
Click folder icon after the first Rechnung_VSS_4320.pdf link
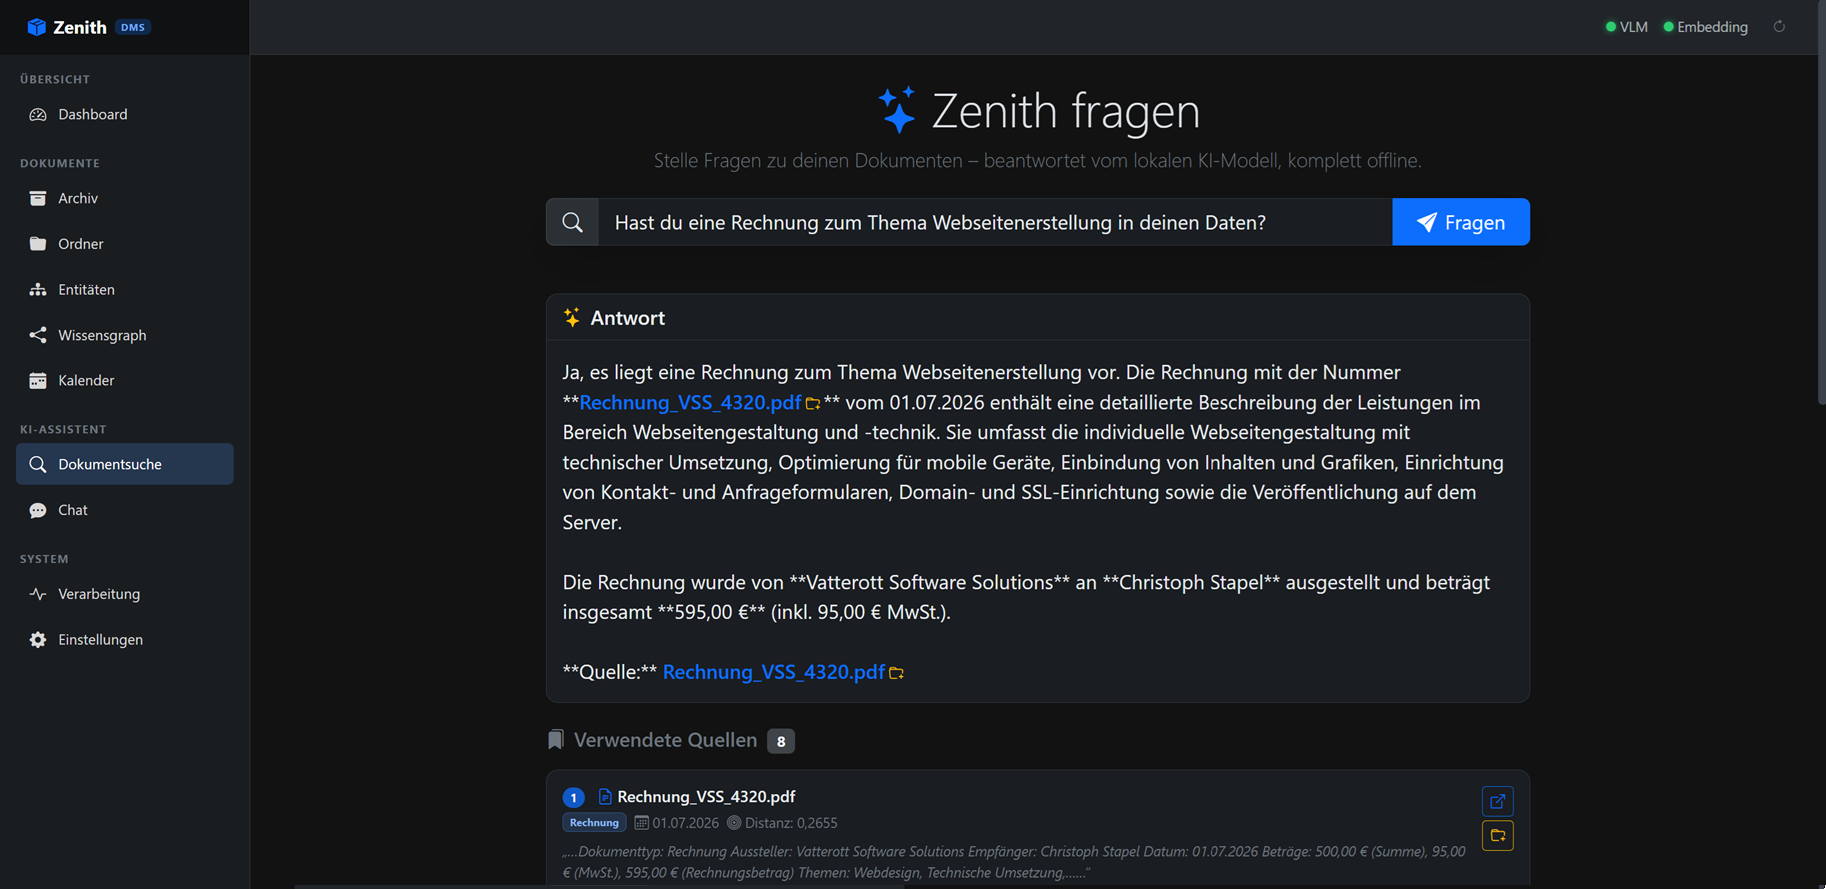tap(813, 404)
